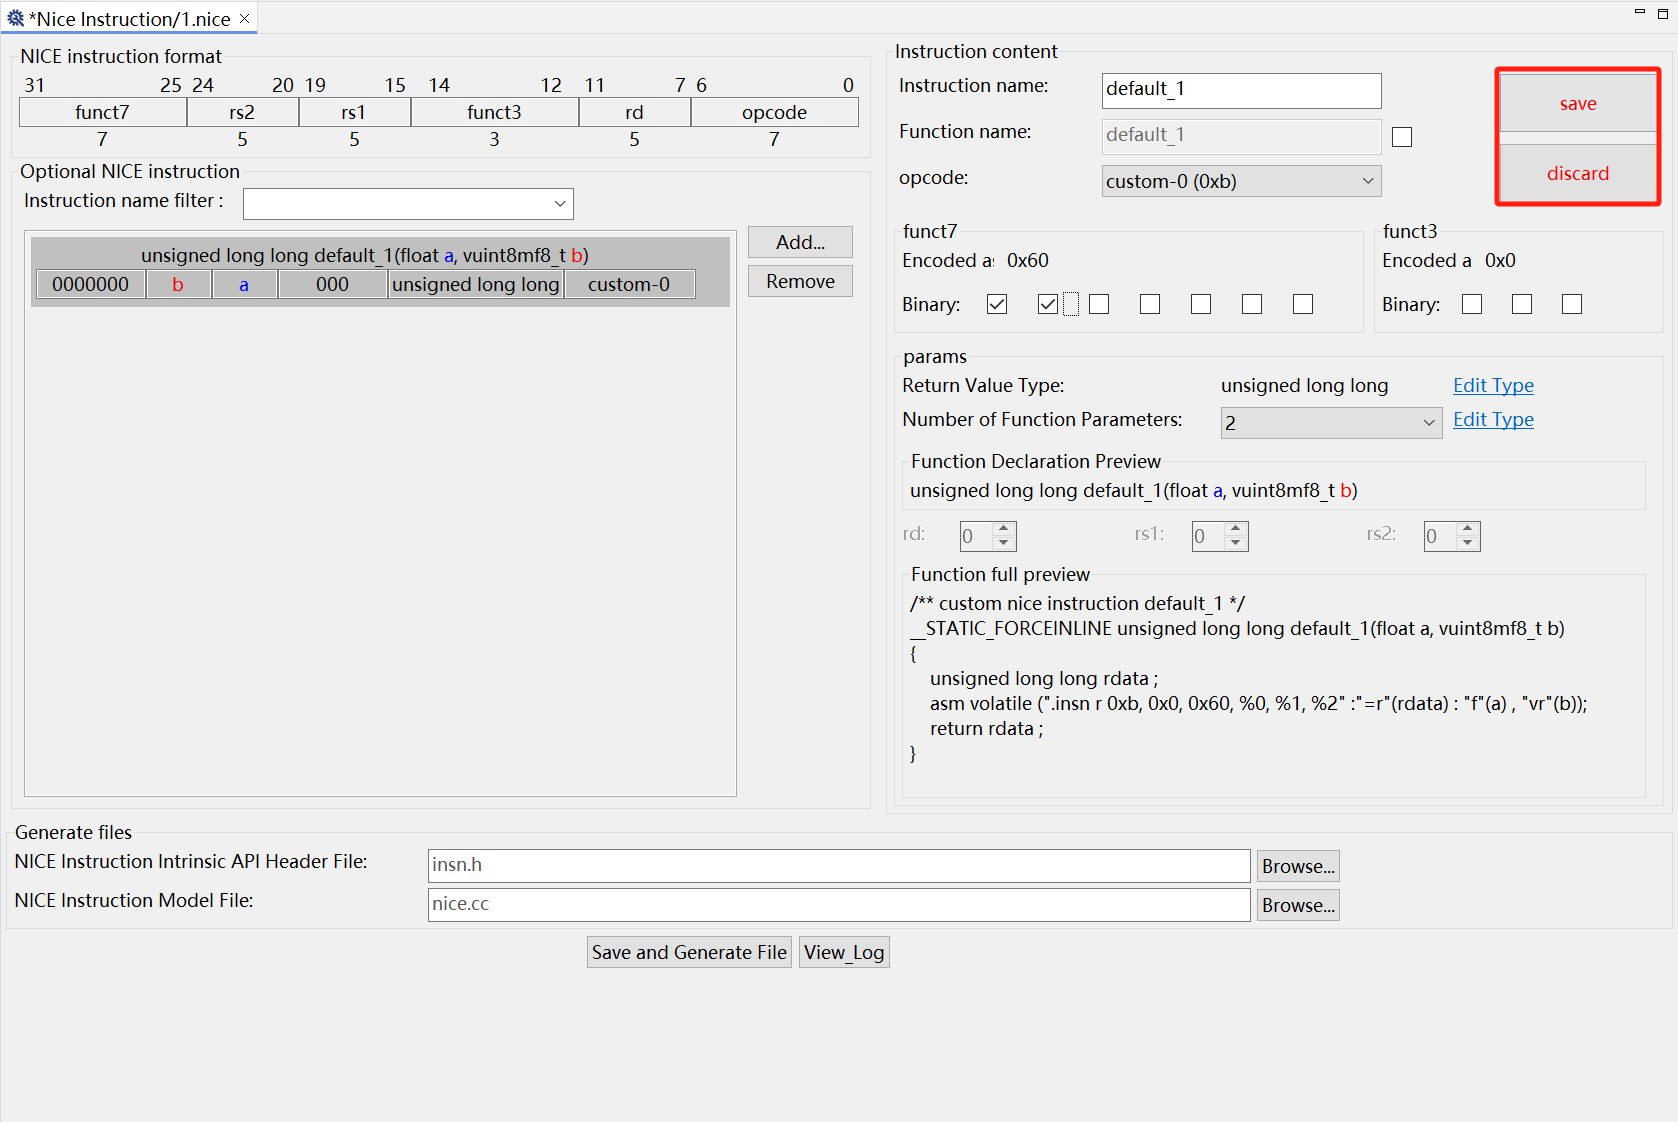Focus the nice.cc model file field

click(839, 904)
